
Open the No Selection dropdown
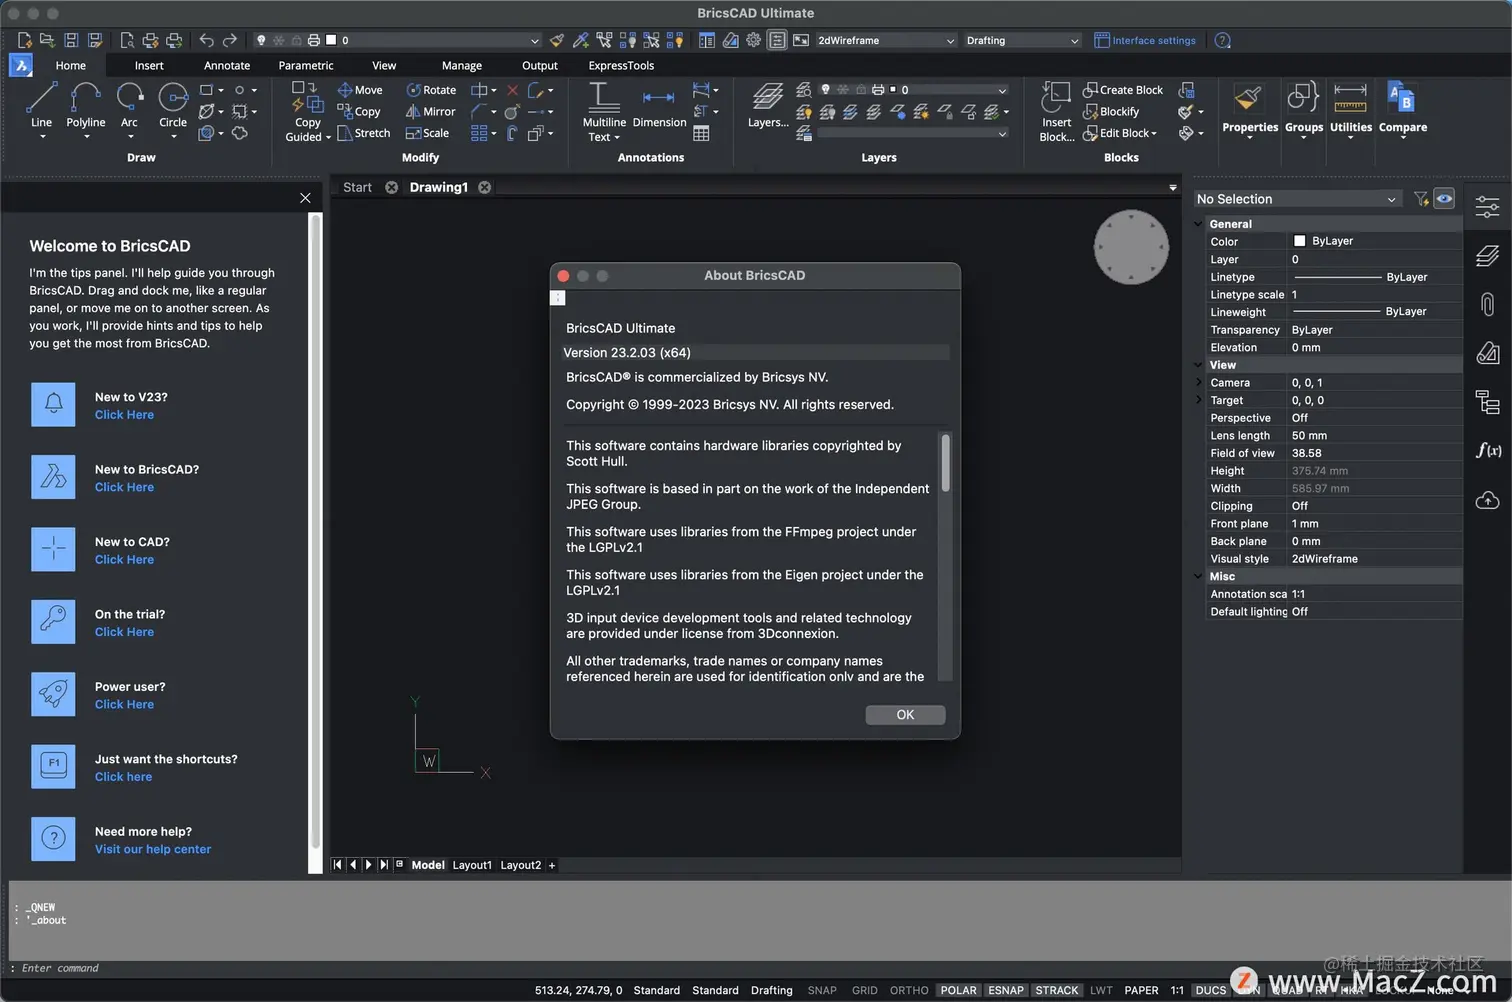coord(1296,199)
